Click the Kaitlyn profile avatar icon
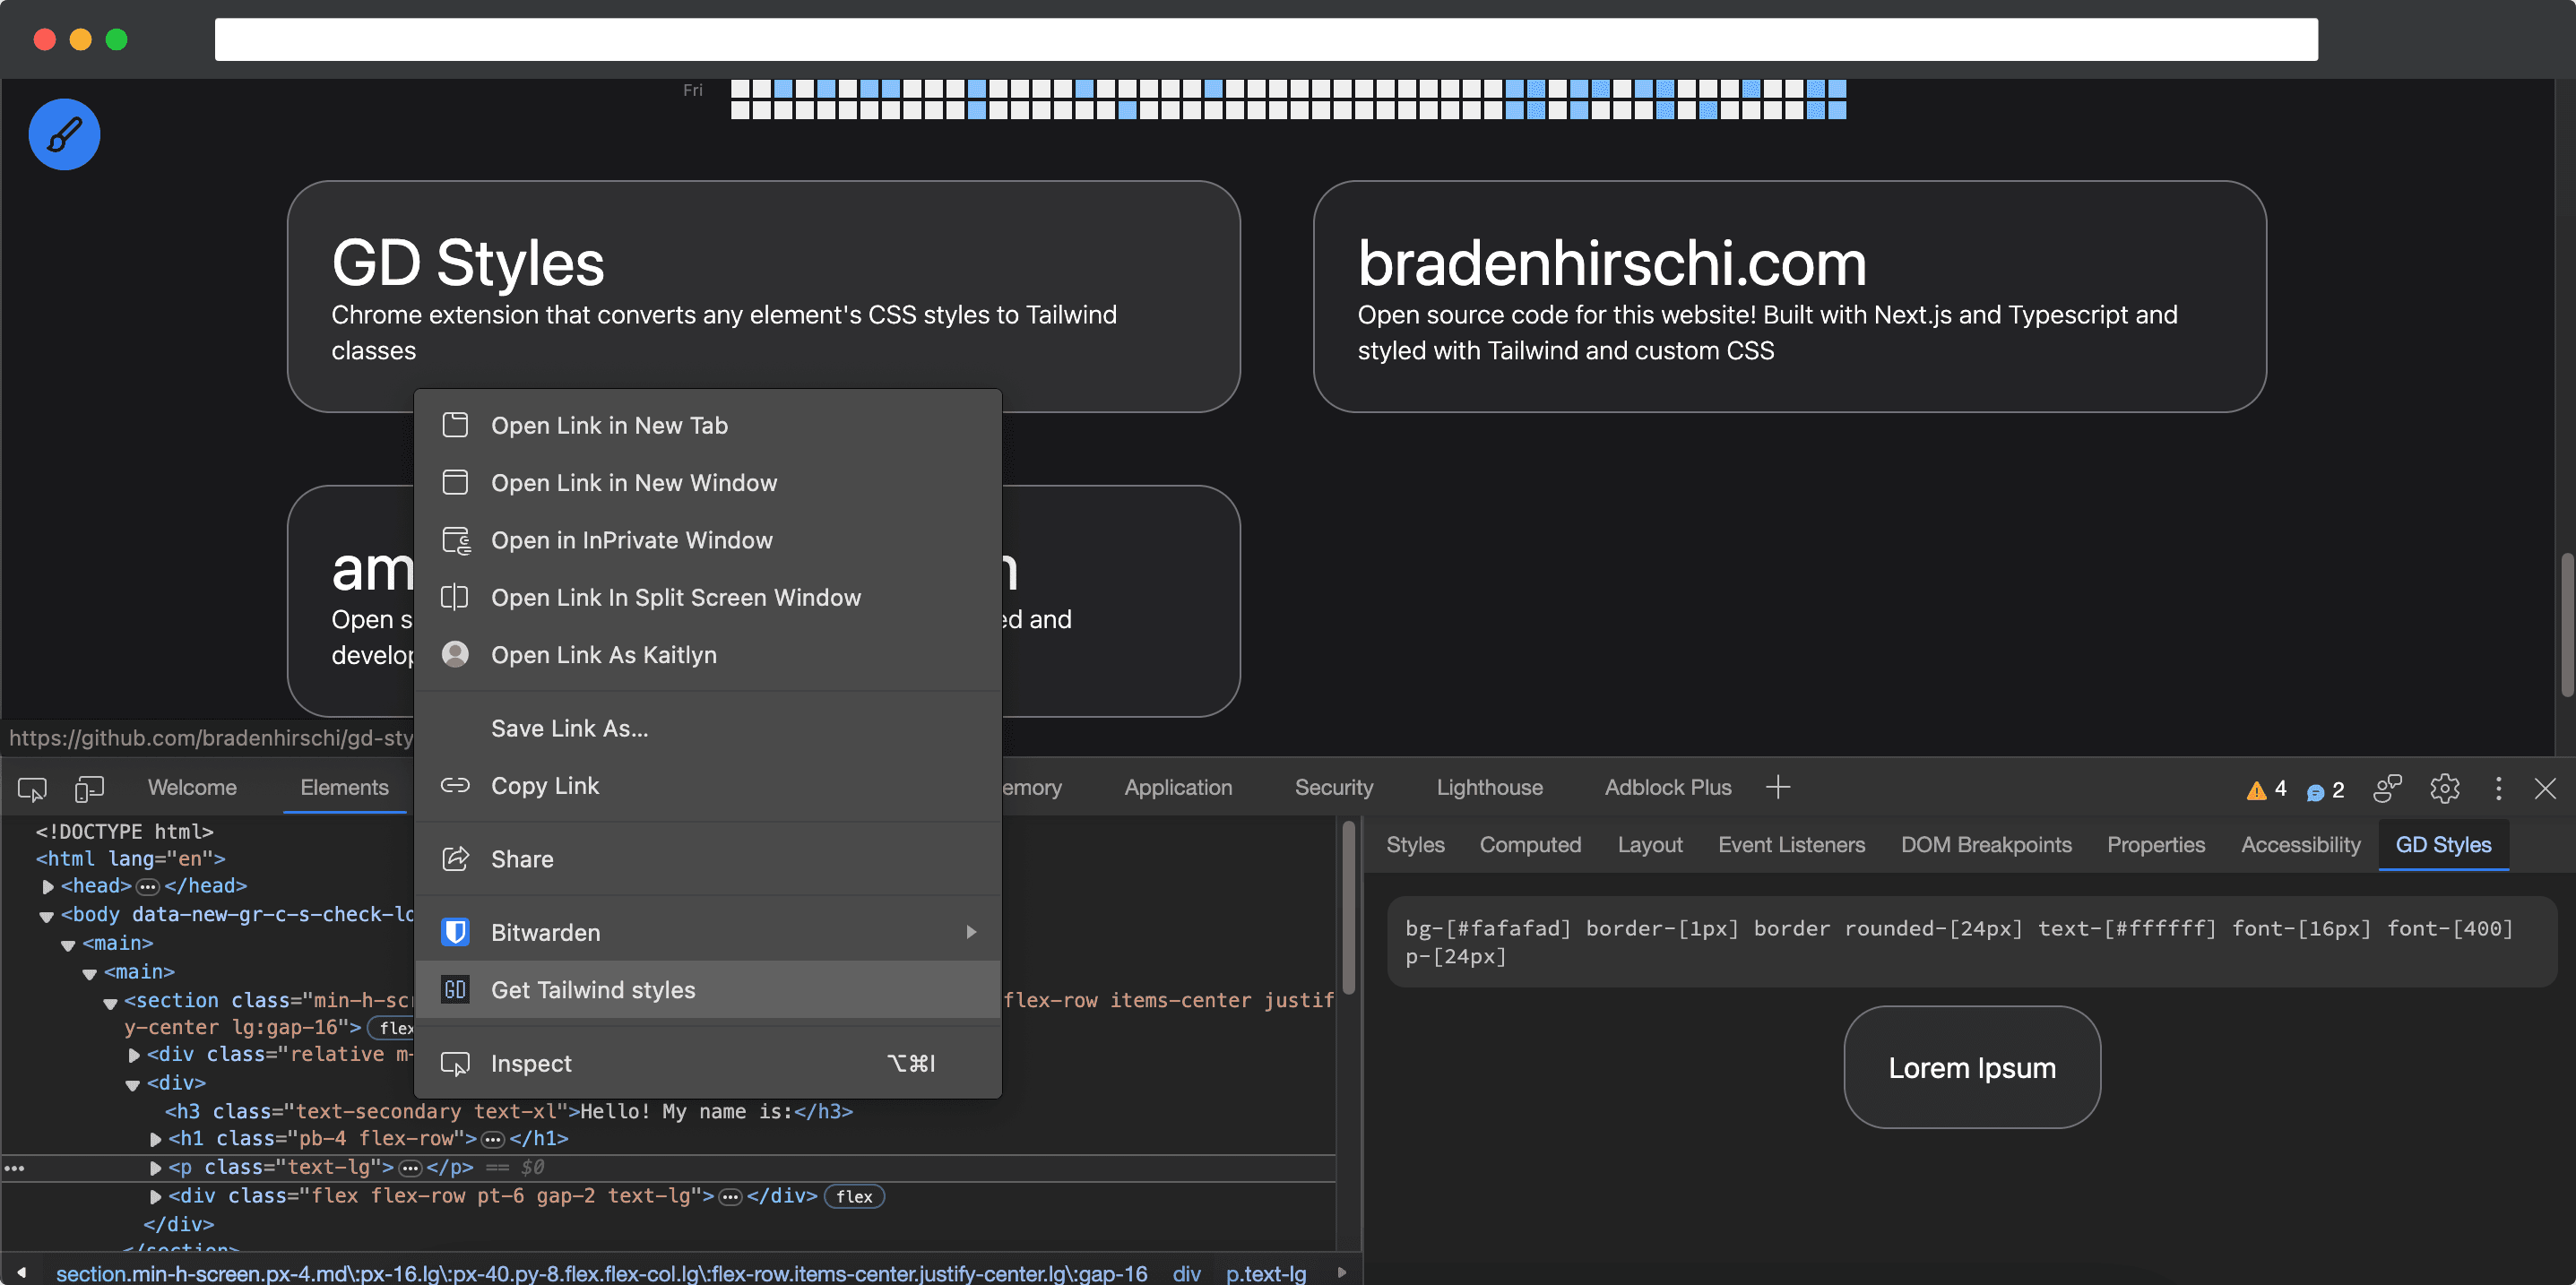Viewport: 2576px width, 1285px height. tap(455, 654)
